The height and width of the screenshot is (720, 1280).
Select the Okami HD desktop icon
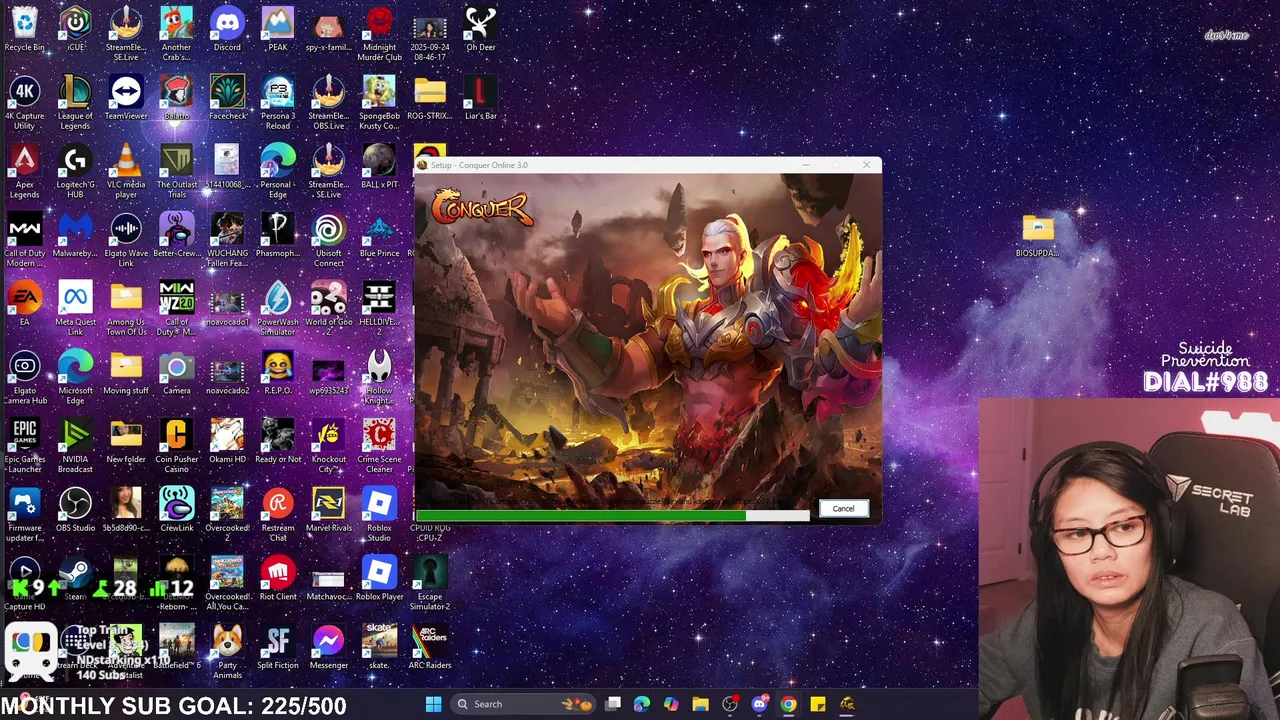227,441
